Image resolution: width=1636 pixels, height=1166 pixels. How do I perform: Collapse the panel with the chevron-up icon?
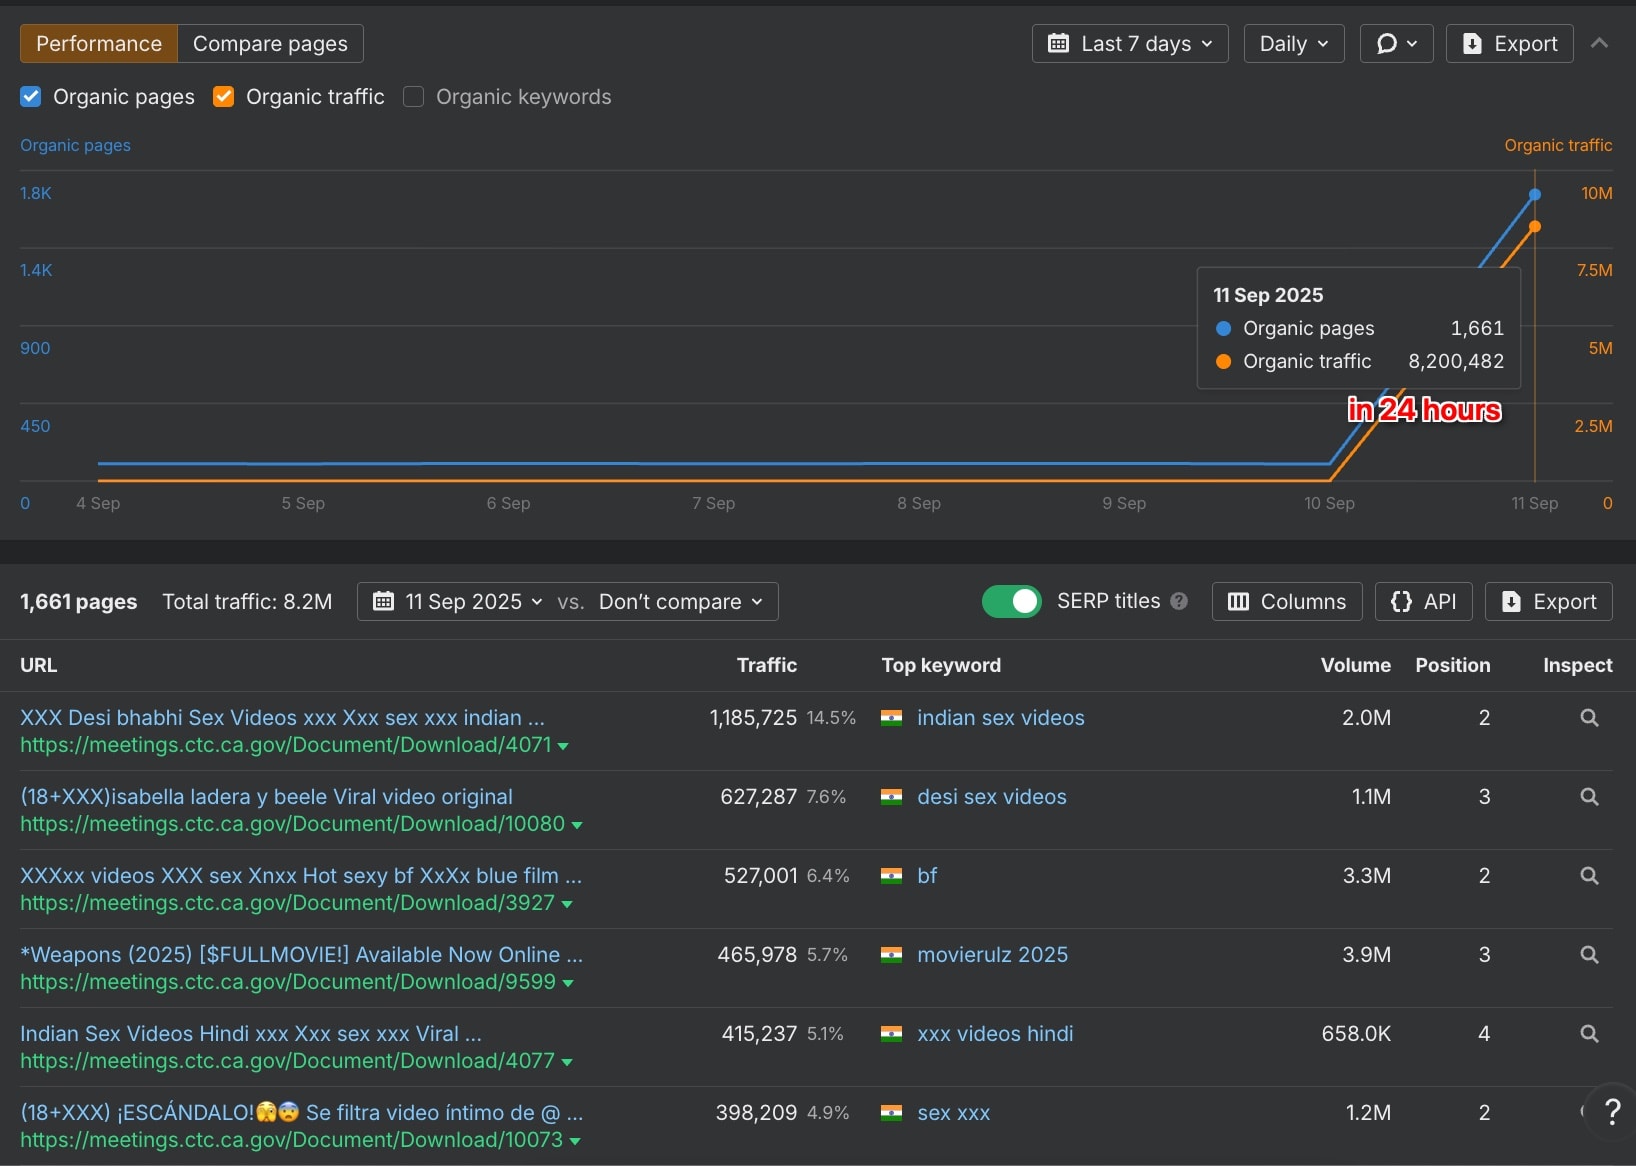point(1600,43)
